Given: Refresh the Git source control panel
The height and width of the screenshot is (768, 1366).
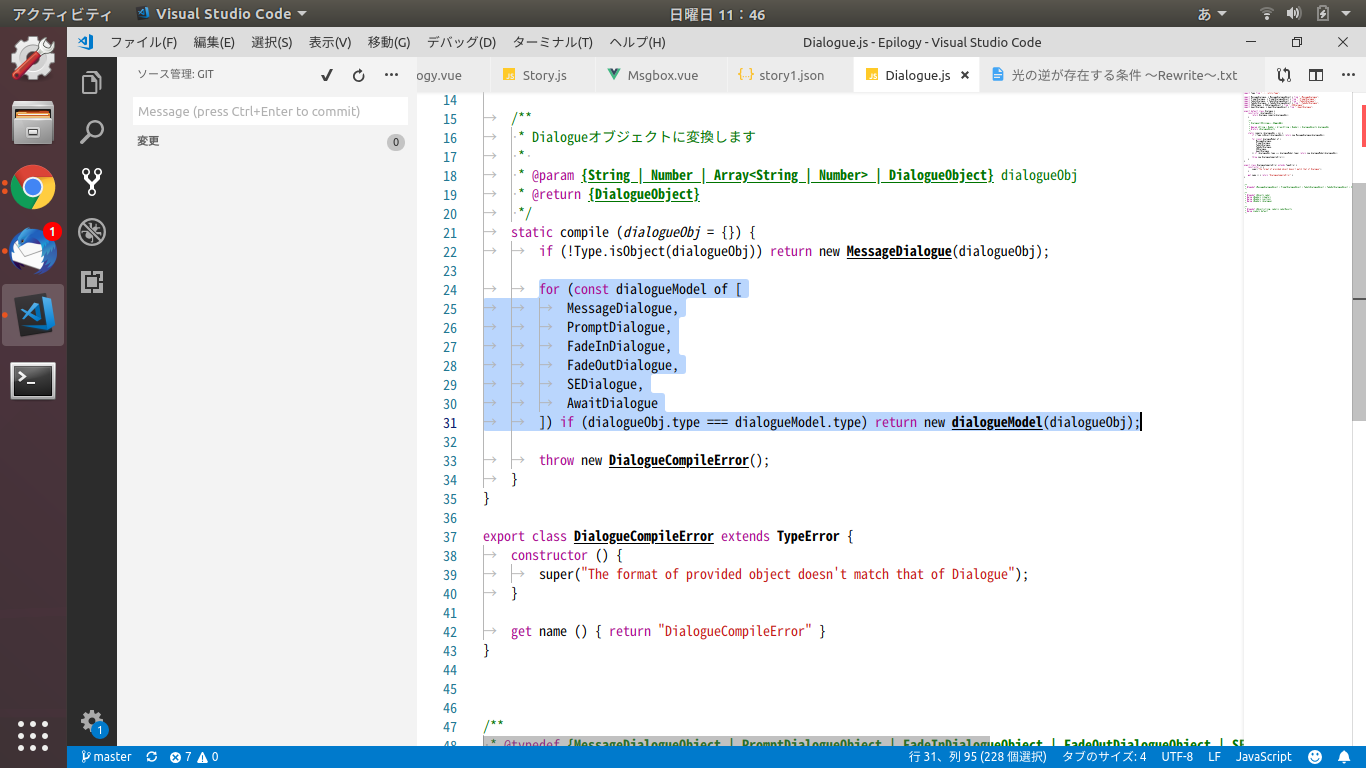Looking at the screenshot, I should pyautogui.click(x=359, y=75).
